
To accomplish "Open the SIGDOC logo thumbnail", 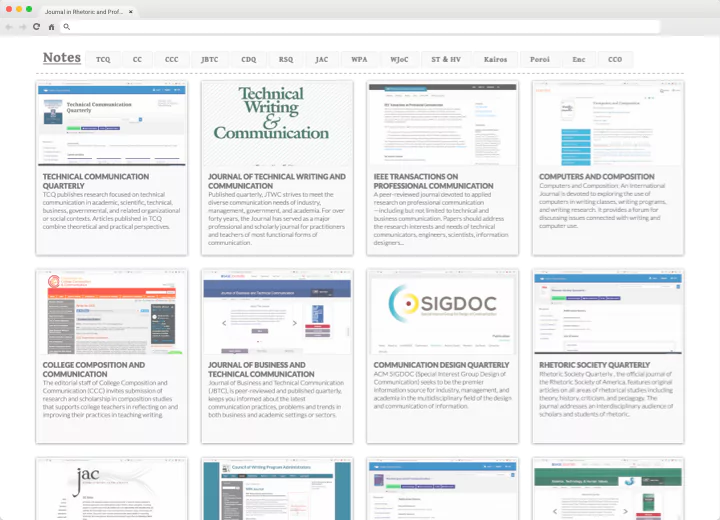I will [x=443, y=312].
